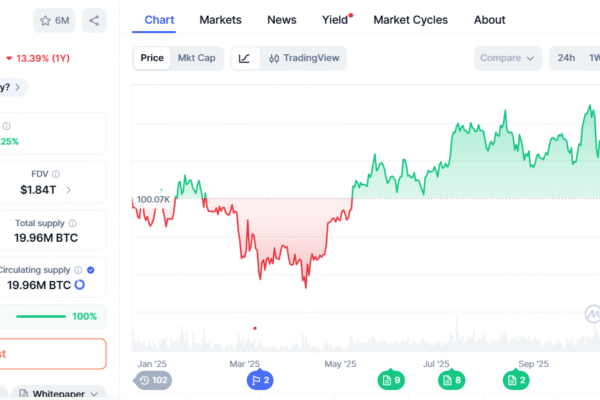Expand the Whitepaper dropdown
The image size is (600, 400).
pyautogui.click(x=62, y=394)
